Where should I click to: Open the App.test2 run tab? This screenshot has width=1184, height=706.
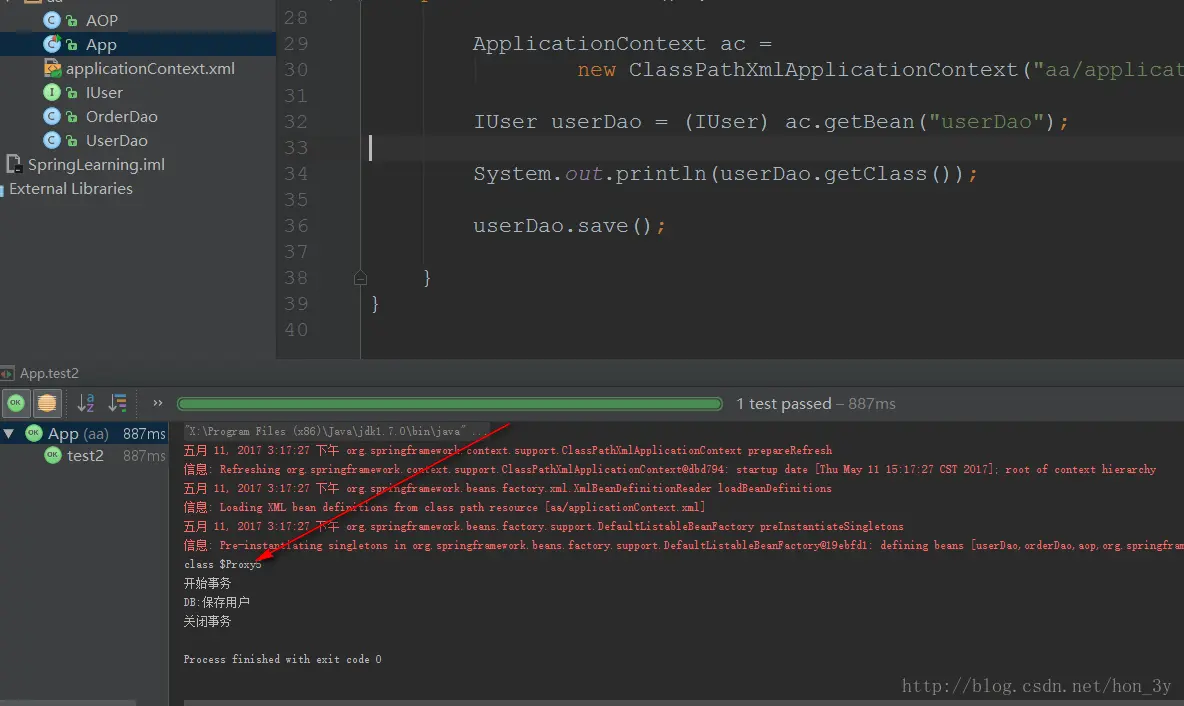pyautogui.click(x=48, y=373)
